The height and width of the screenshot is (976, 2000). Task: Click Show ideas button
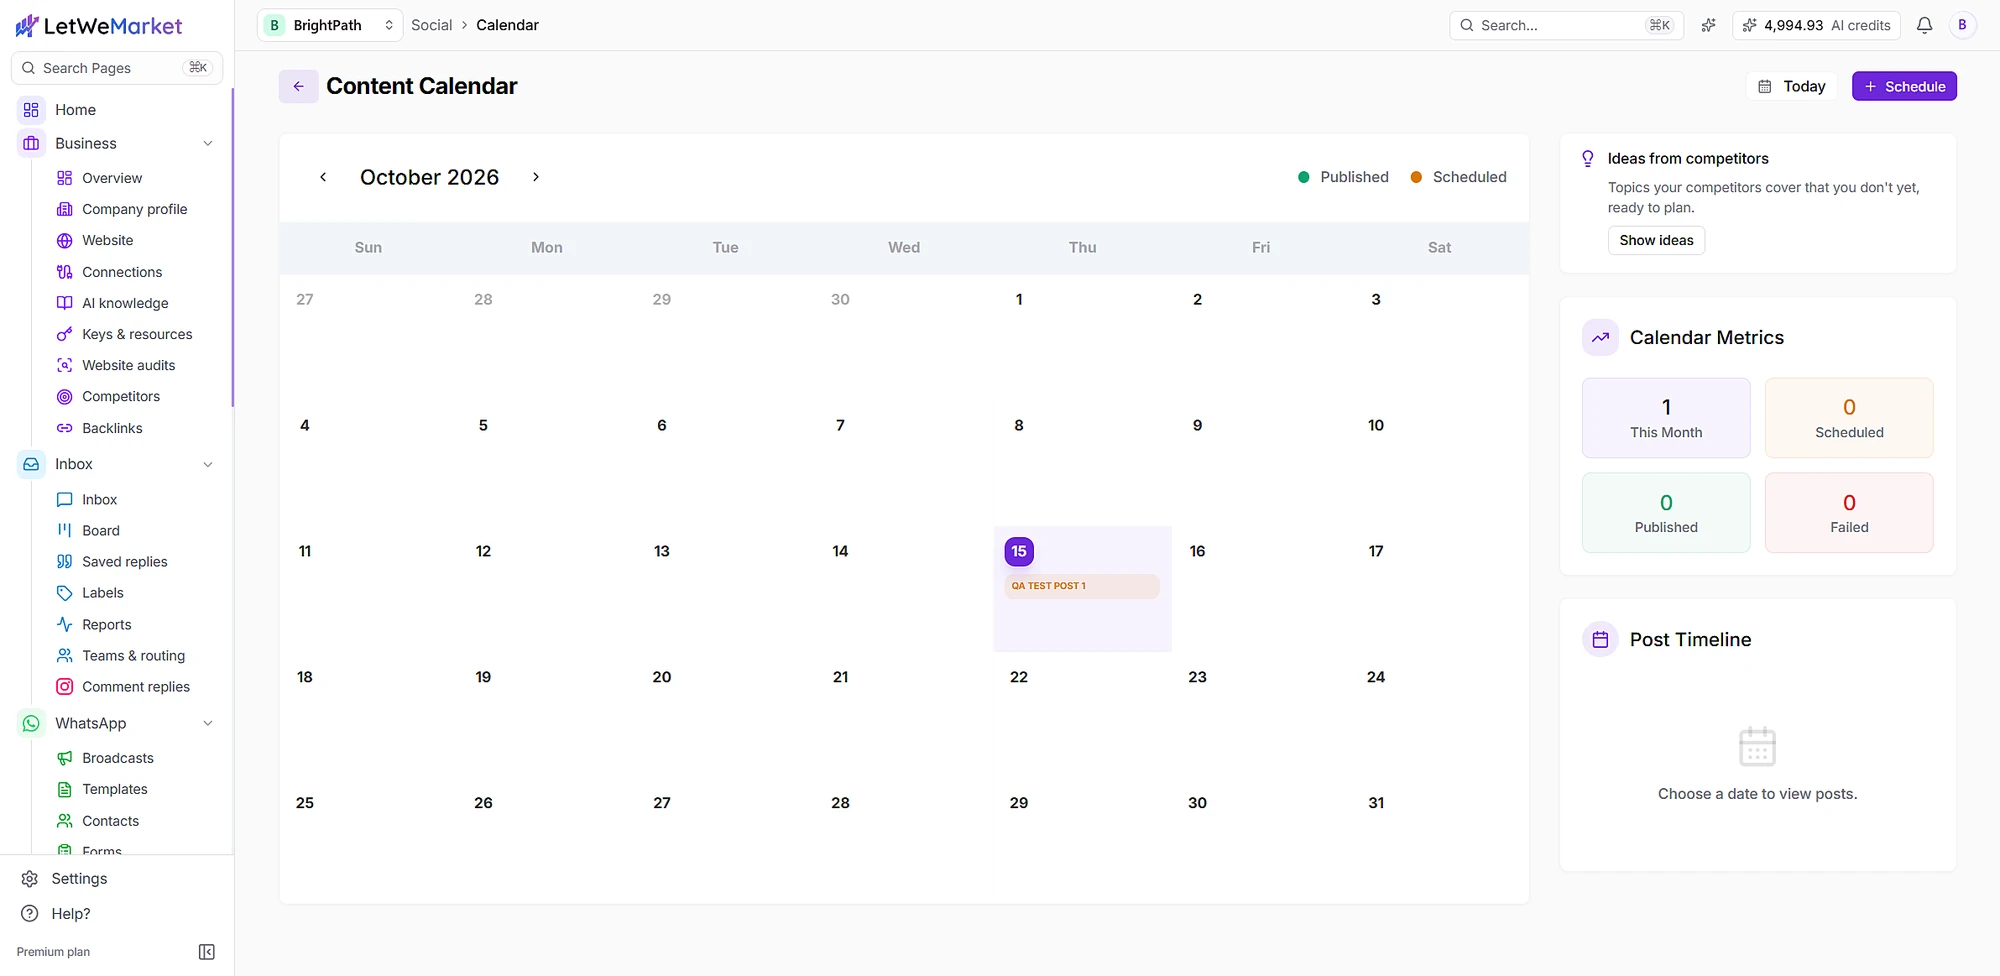(x=1656, y=240)
